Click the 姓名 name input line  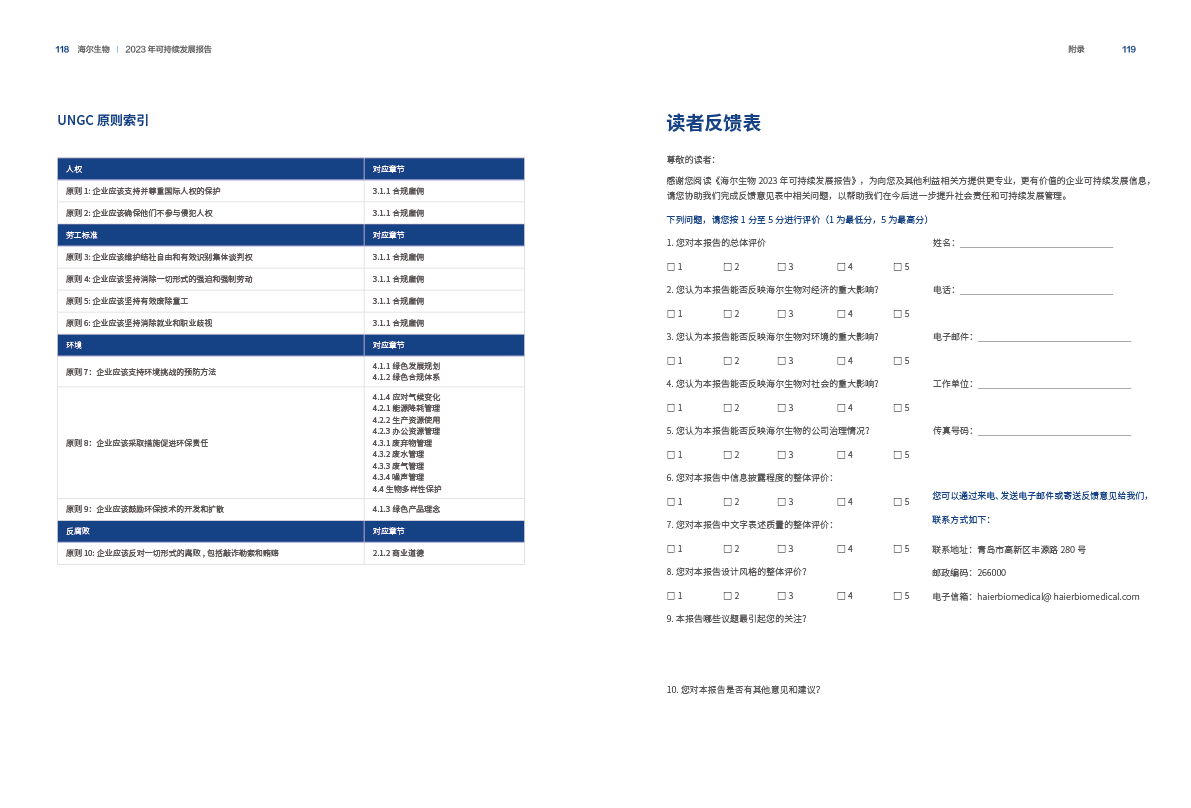[x=1036, y=244]
